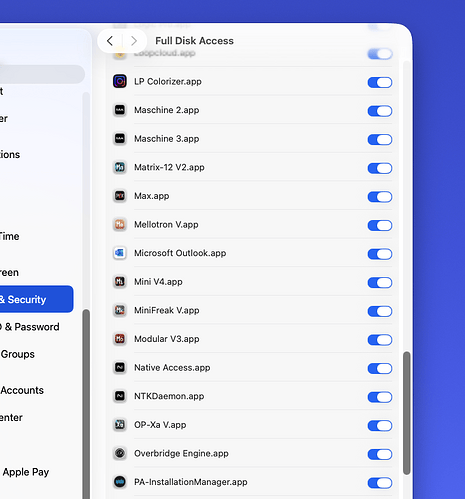
Task: Click the NTKDaemon.app label
Action: click(169, 396)
